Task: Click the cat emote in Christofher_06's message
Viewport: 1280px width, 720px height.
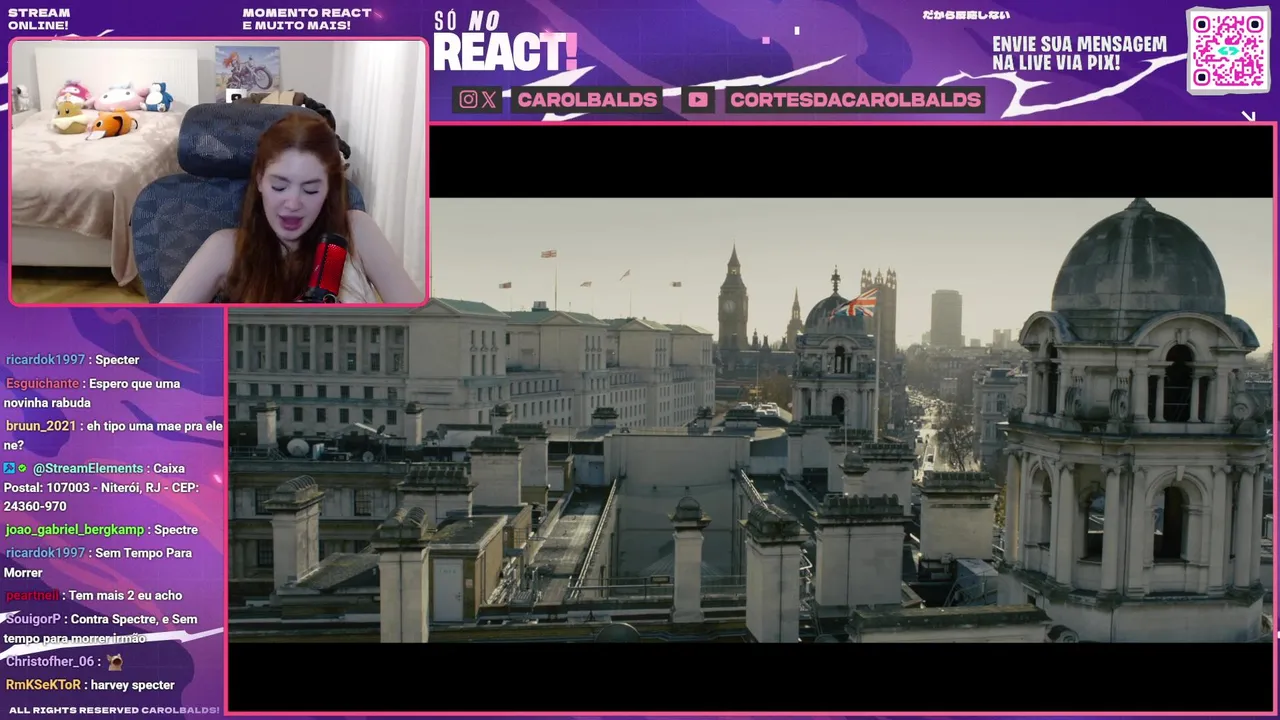Action: 115,661
